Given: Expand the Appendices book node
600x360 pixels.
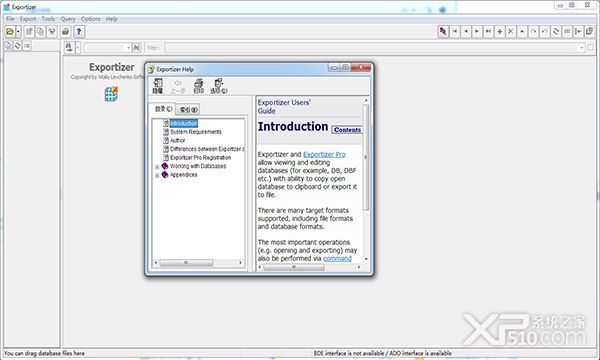Looking at the screenshot, I should point(157,175).
